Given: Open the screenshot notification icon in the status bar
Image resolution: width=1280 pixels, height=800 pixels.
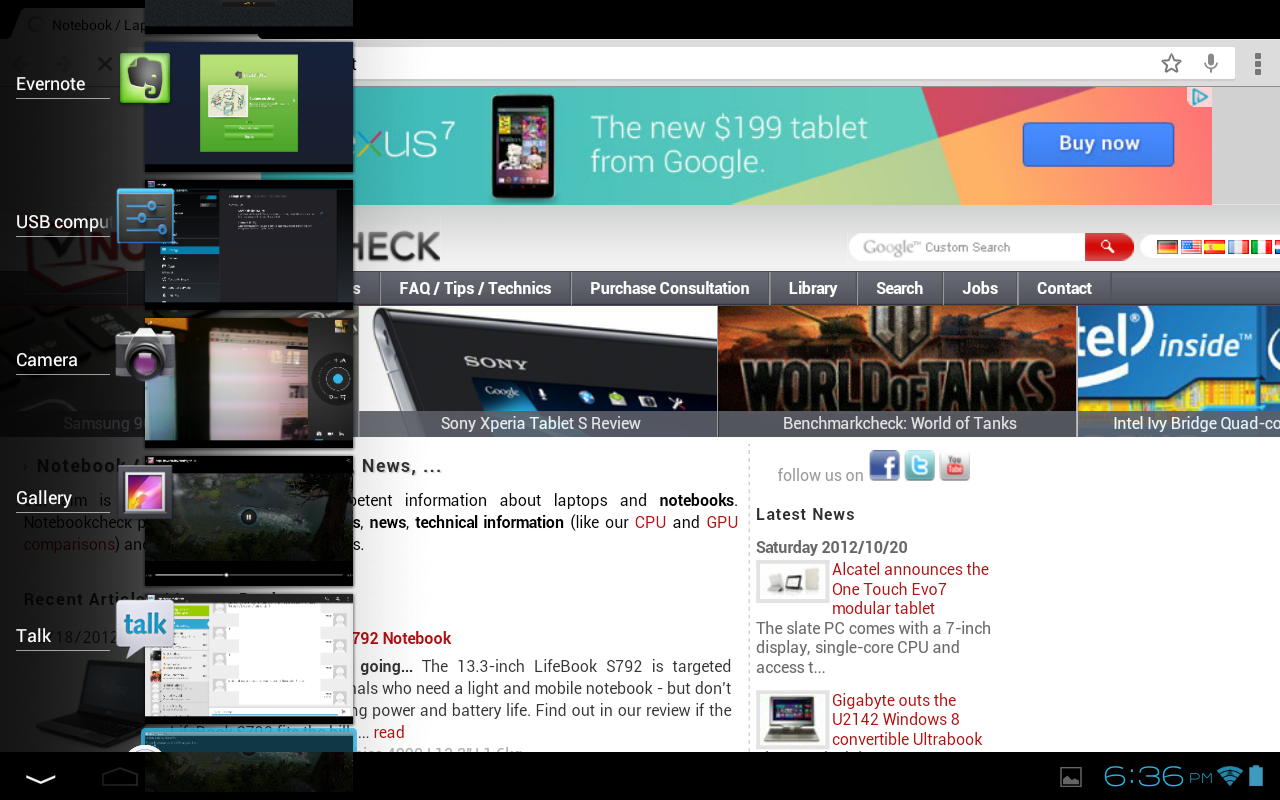Looking at the screenshot, I should pyautogui.click(x=1071, y=777).
